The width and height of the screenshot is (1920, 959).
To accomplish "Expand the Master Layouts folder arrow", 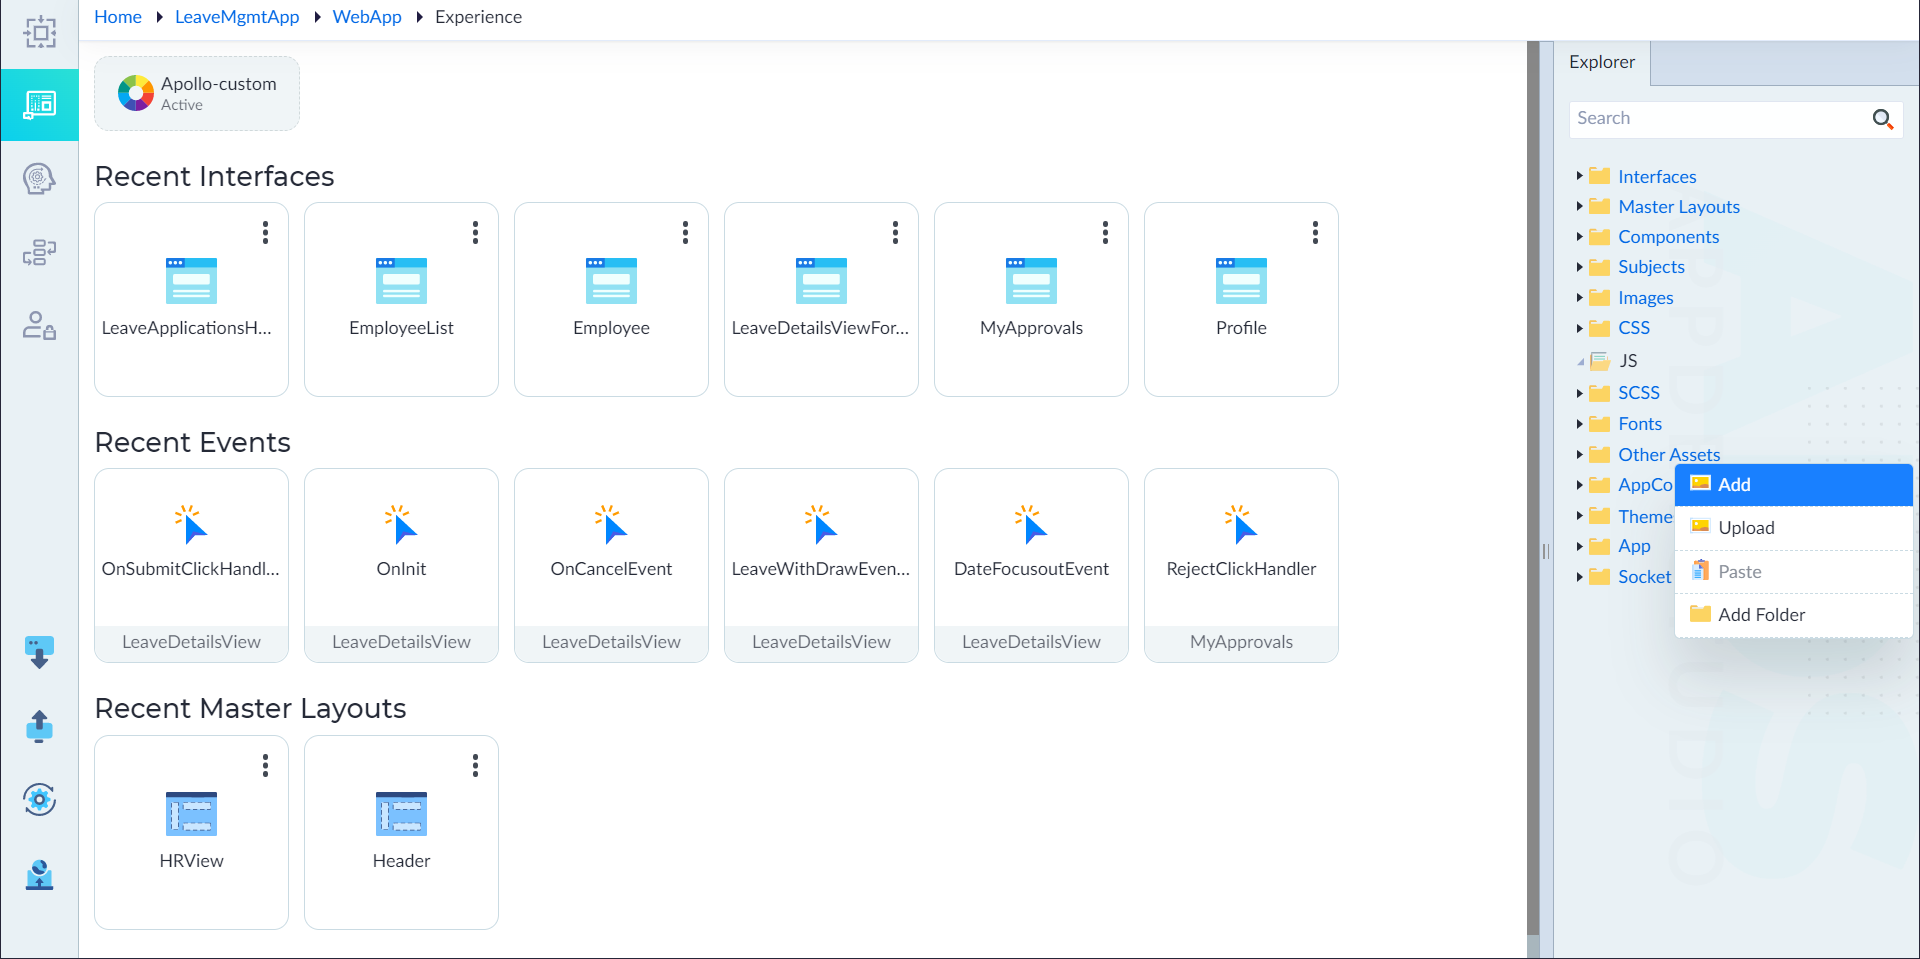I will pyautogui.click(x=1579, y=206).
